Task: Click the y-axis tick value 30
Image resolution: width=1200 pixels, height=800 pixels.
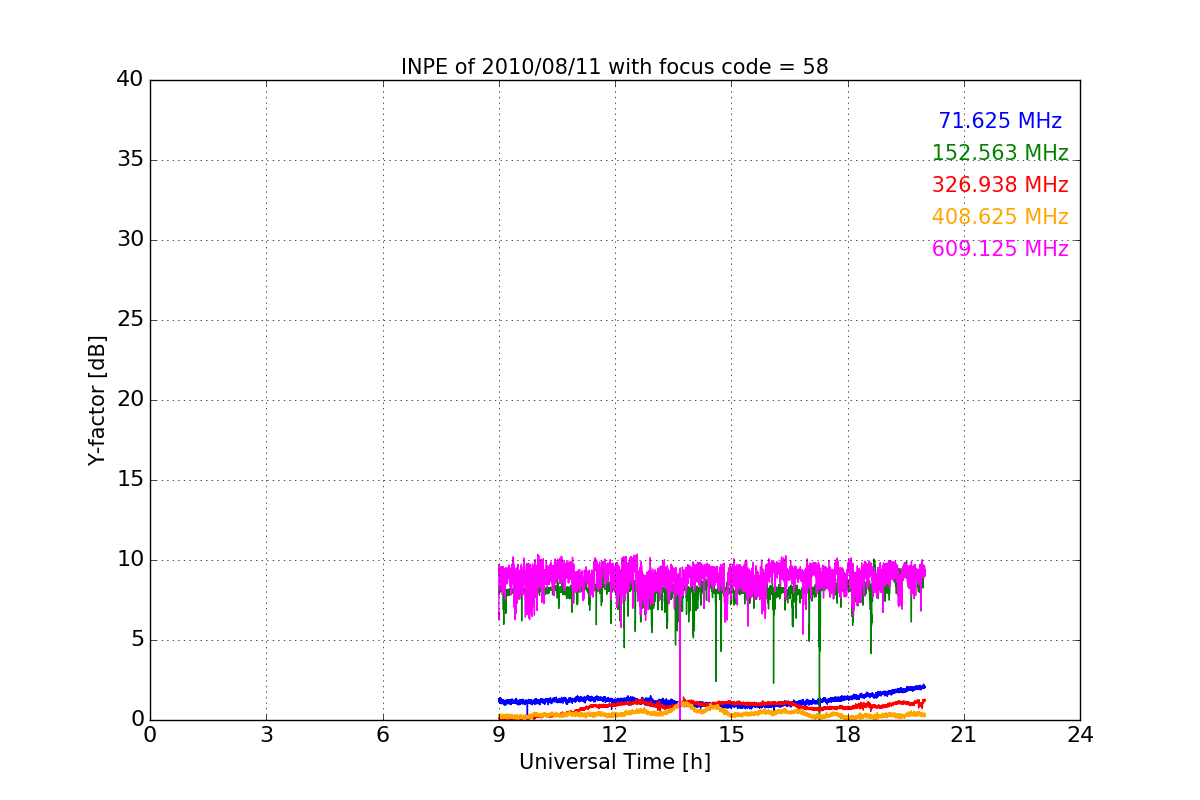Action: pyautogui.click(x=130, y=240)
